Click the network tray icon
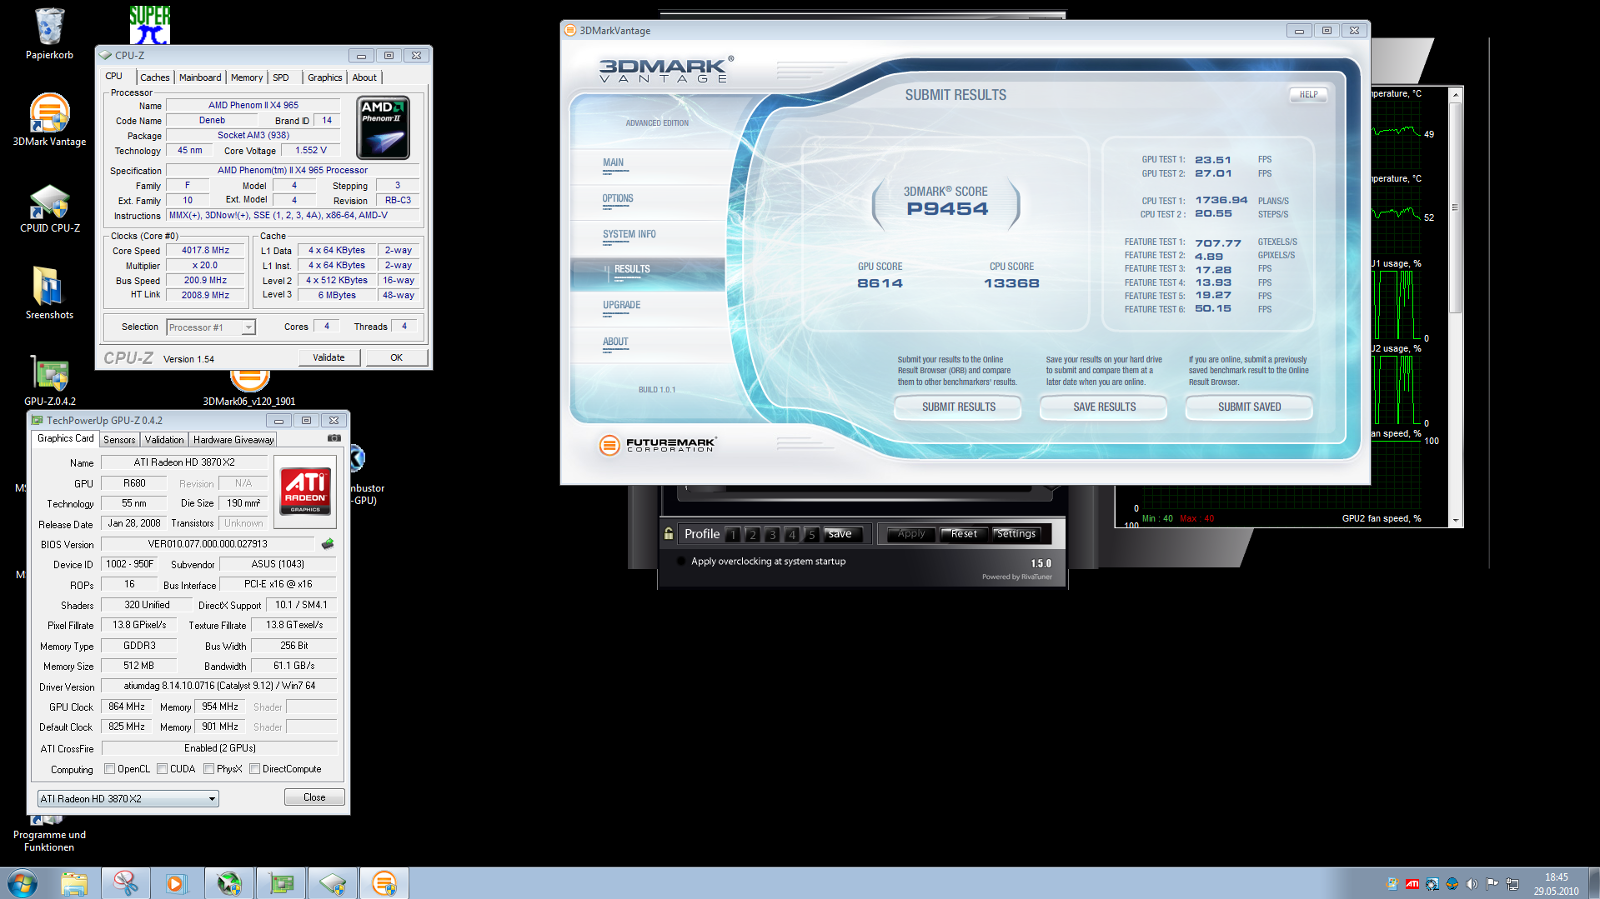Image resolution: width=1600 pixels, height=899 pixels. coord(1512,884)
